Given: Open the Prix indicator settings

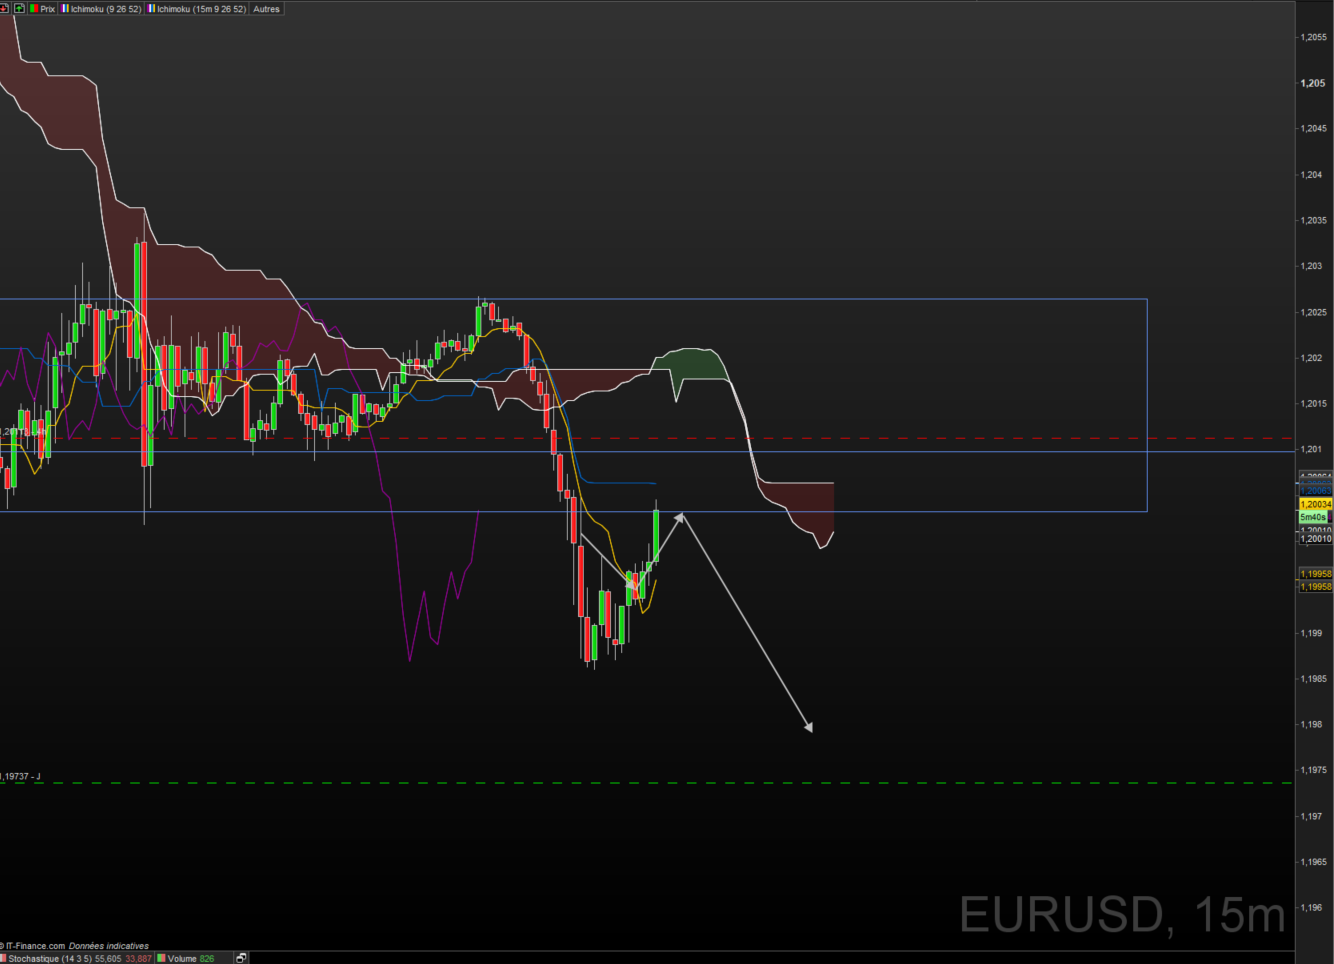Looking at the screenshot, I should pos(41,9).
